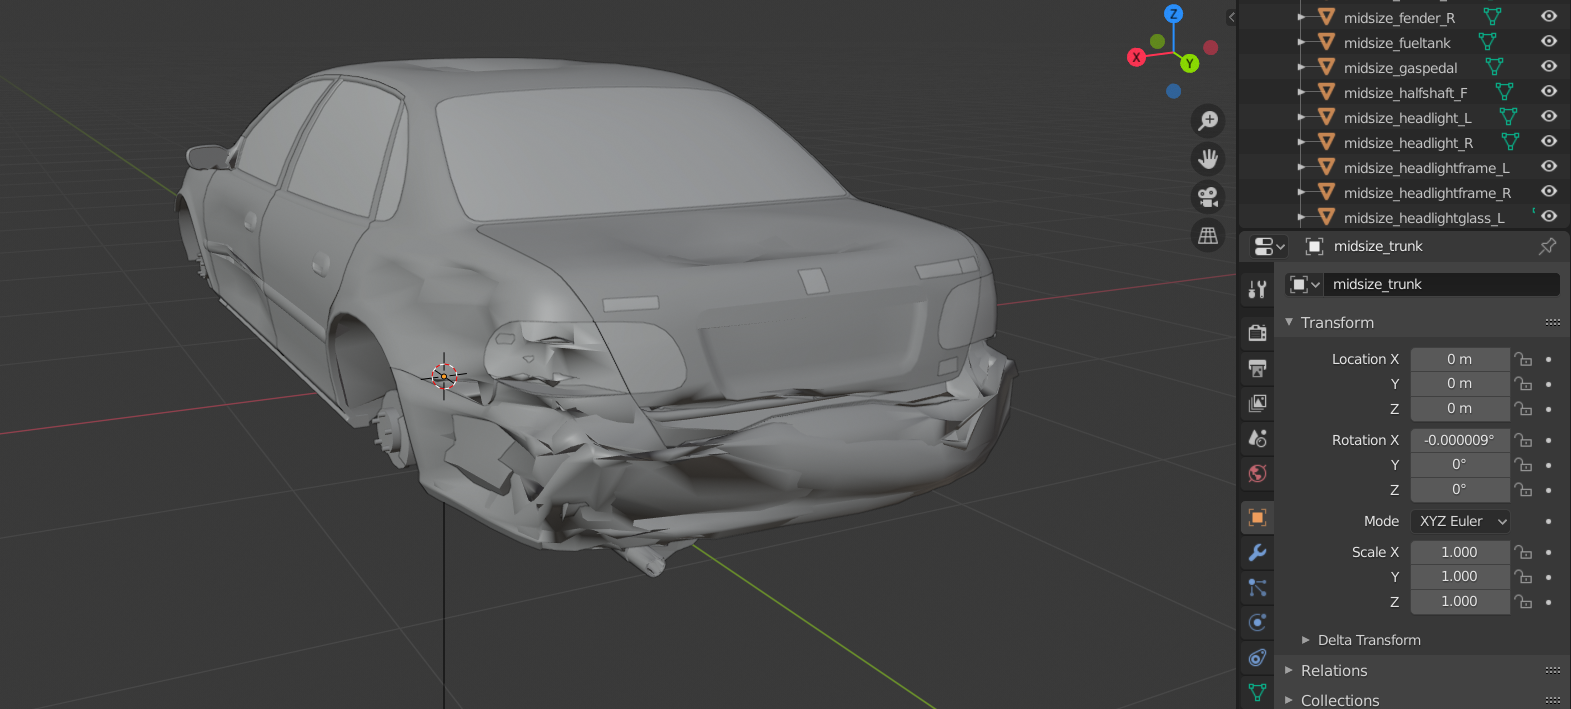Expand the Collections panel
Image resolution: width=1571 pixels, height=709 pixels.
pyautogui.click(x=1289, y=700)
